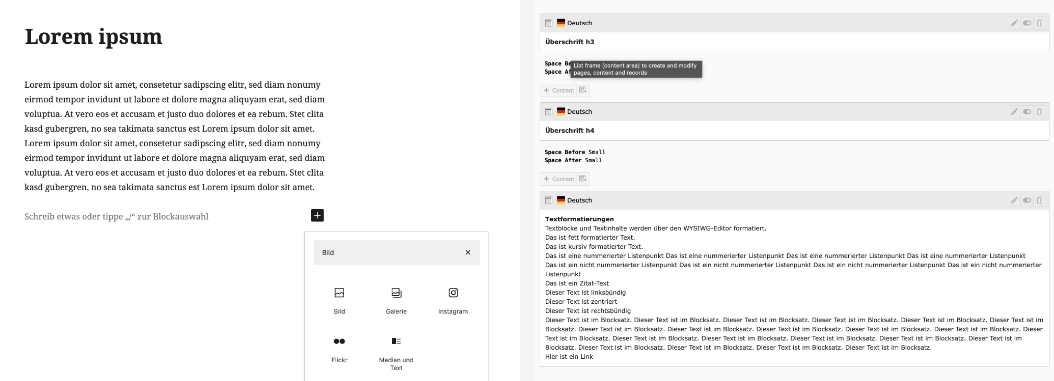The image size is (1054, 381).
Task: Add a block with the black plus button
Action: [x=317, y=215]
